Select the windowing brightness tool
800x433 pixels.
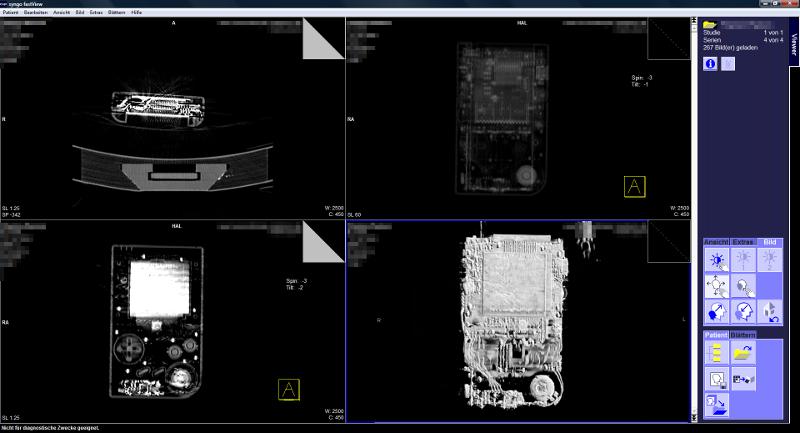point(717,260)
